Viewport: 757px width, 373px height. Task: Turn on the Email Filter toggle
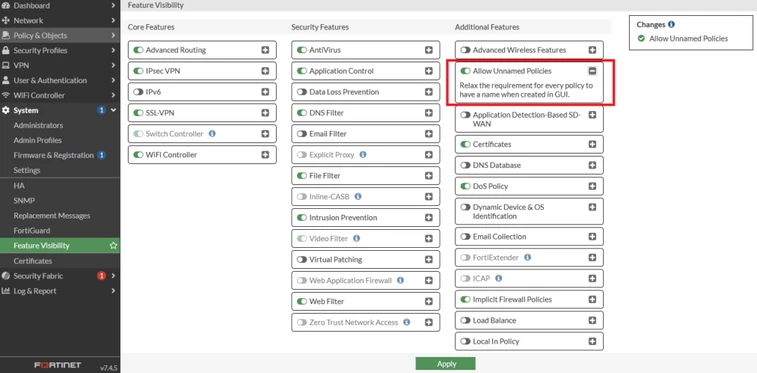[x=302, y=134]
